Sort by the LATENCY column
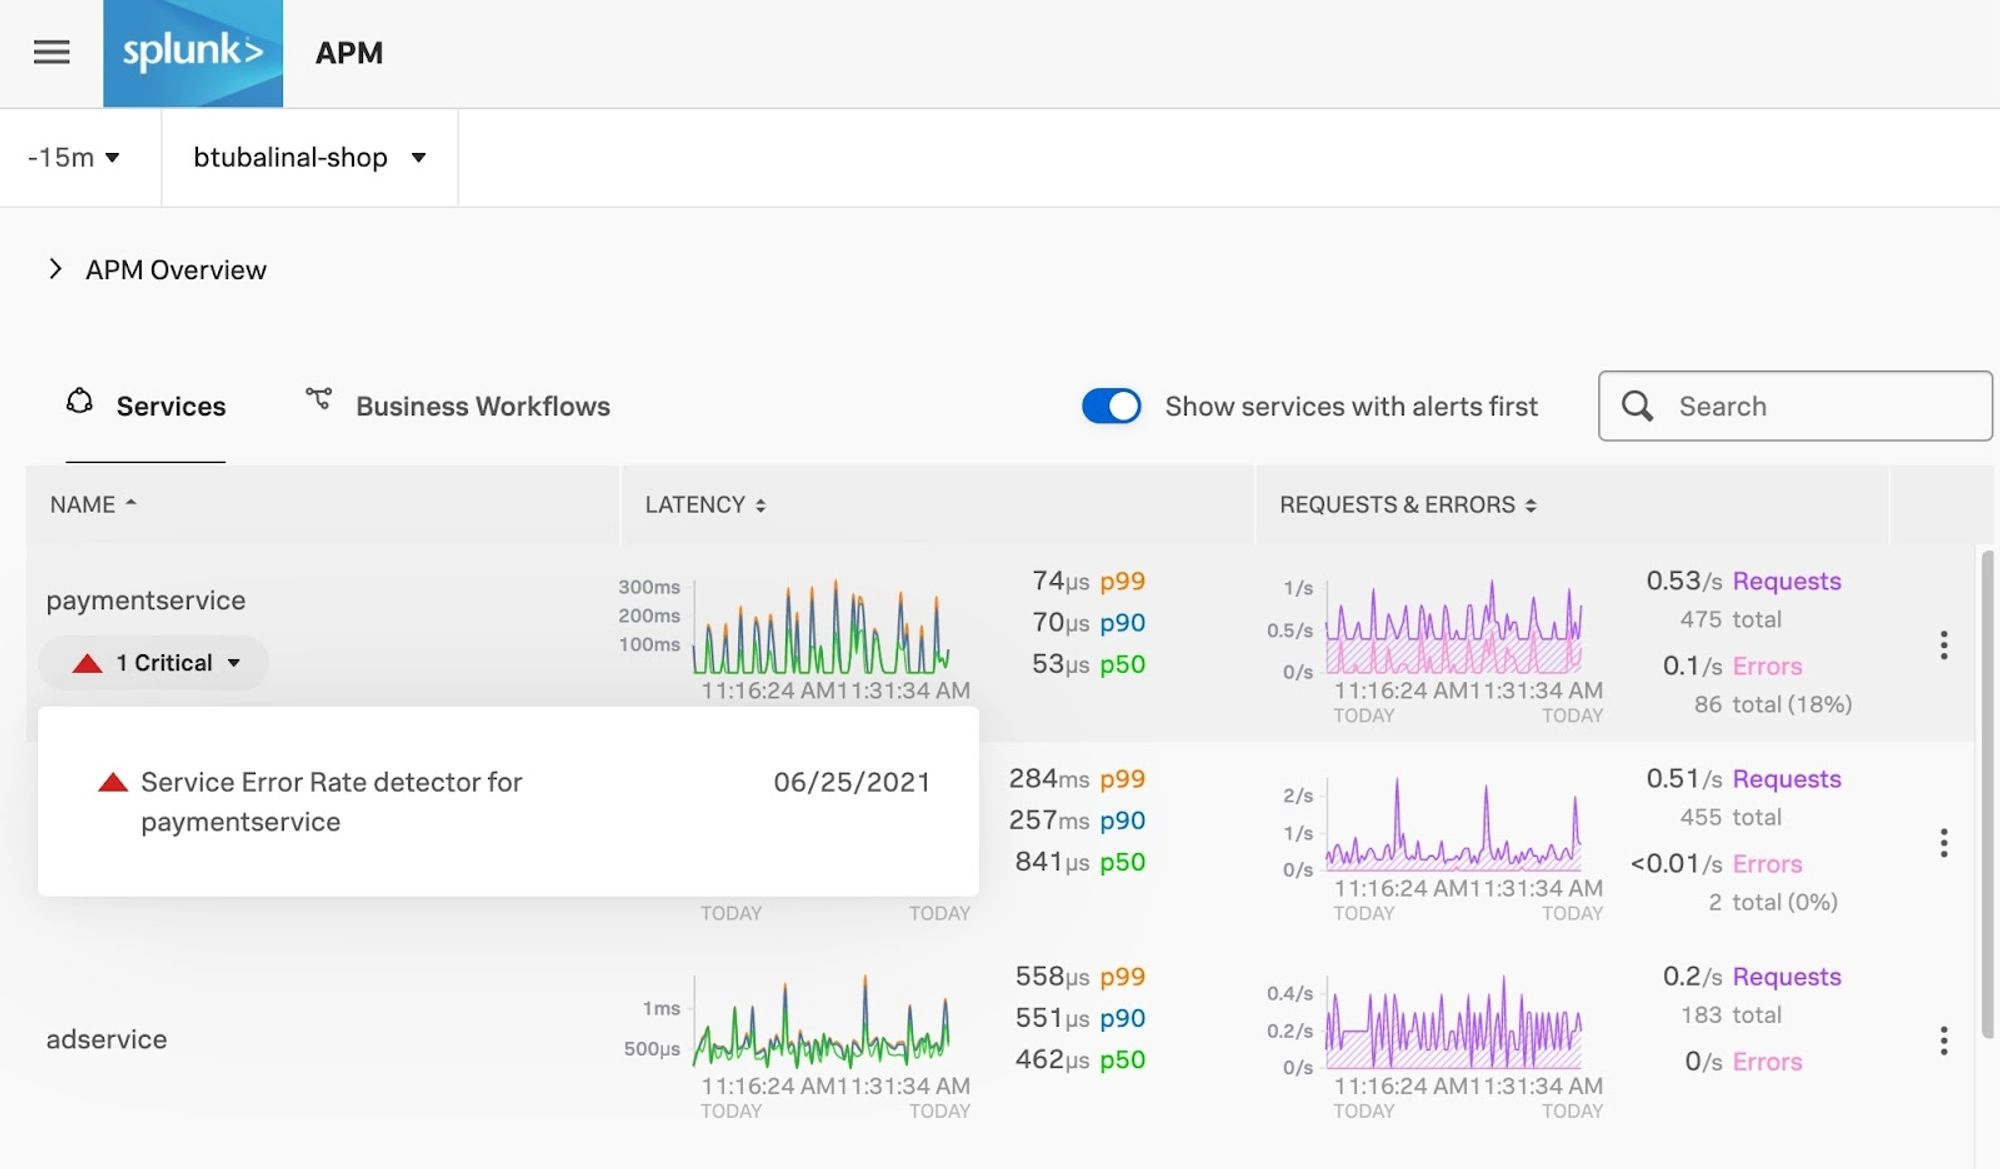This screenshot has height=1169, width=2000. coord(705,505)
